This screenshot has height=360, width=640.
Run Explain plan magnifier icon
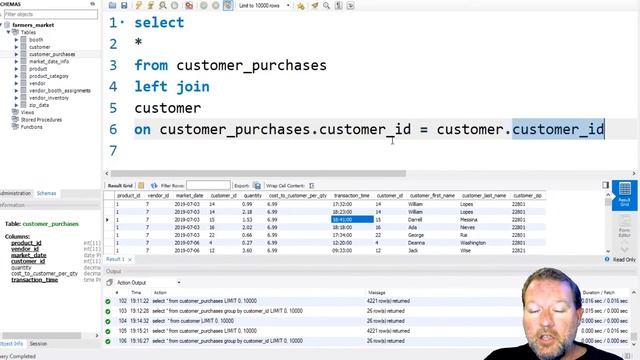coord(162,5)
